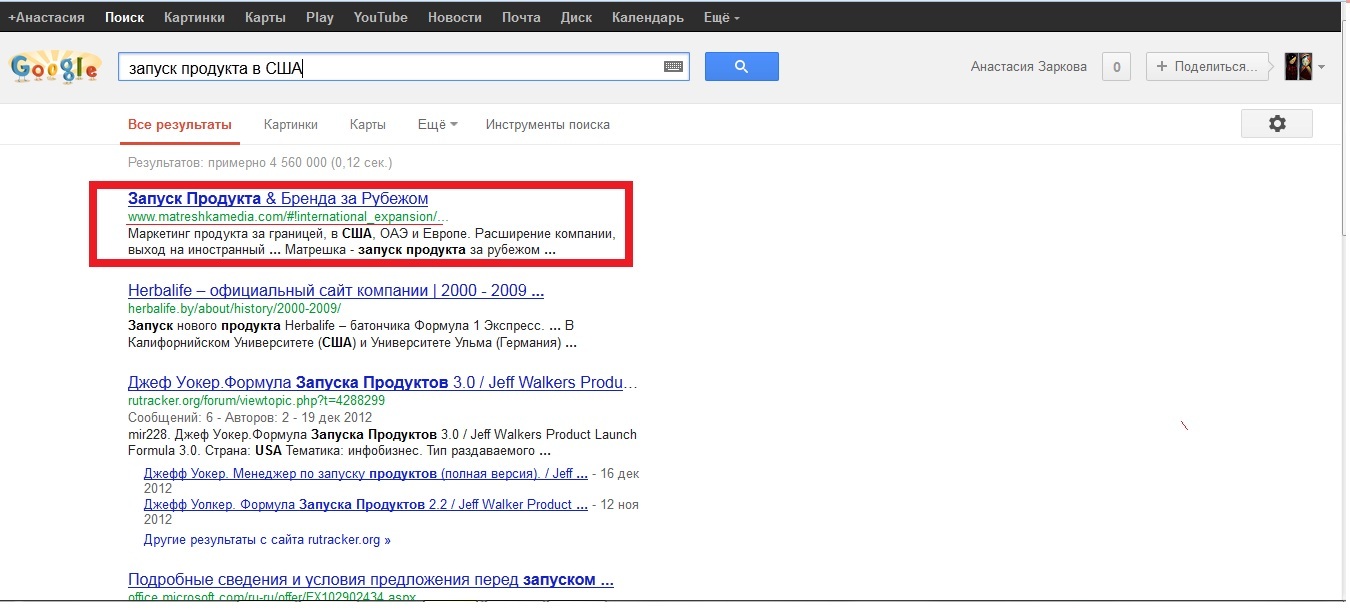Click the blue search magnifier button
This screenshot has height=610, width=1350.
[741, 67]
